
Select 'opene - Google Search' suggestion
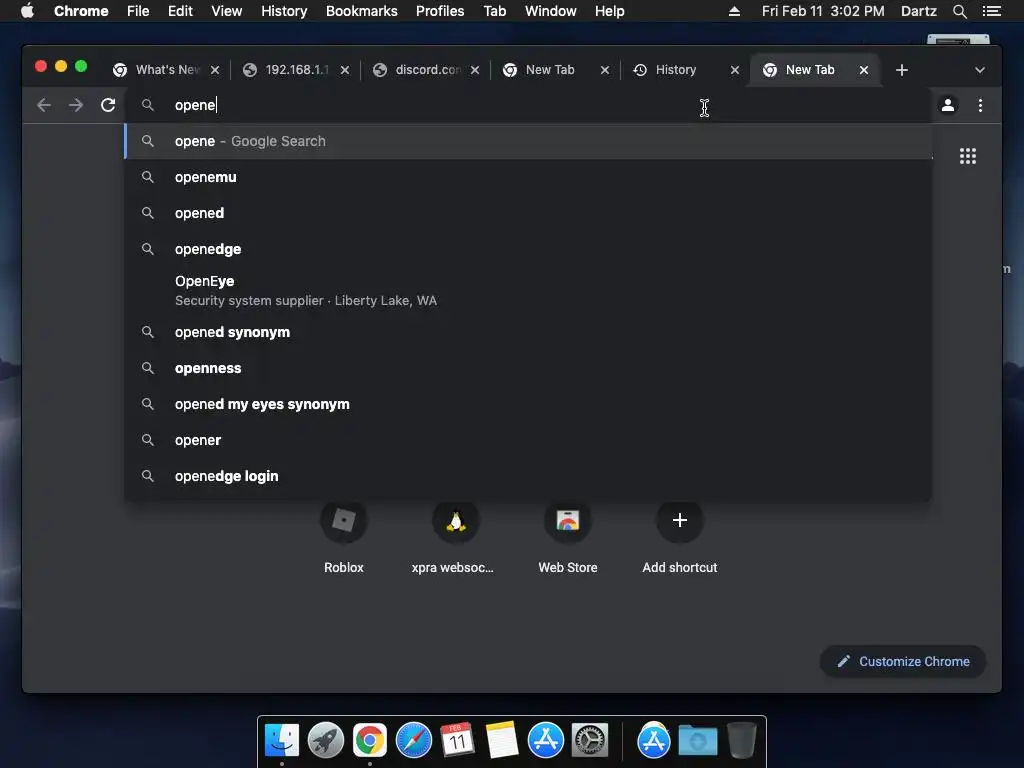pyautogui.click(x=528, y=141)
